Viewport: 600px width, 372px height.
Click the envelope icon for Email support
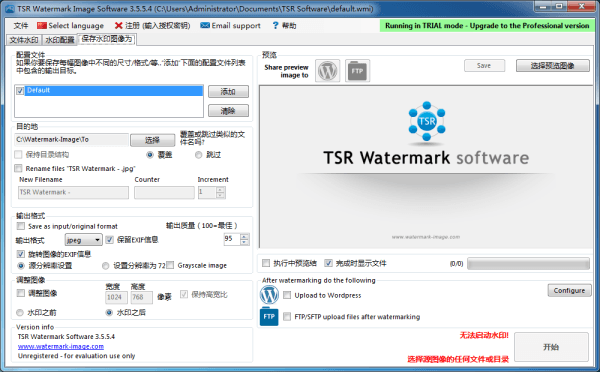205,25
